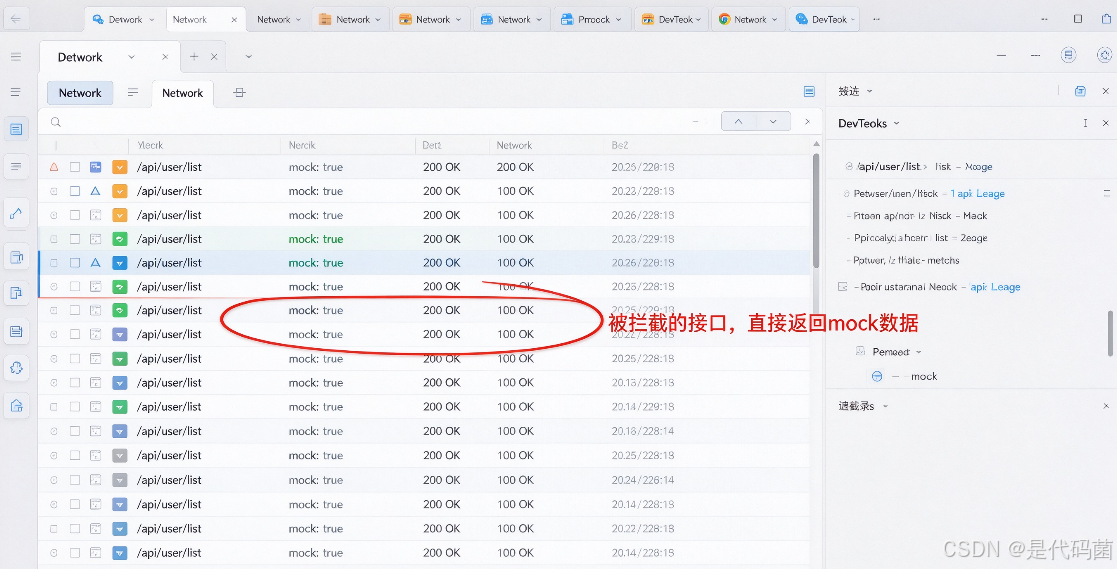Click the '200 OK' Network cell in the first row
This screenshot has height=569, width=1117.
(516, 167)
